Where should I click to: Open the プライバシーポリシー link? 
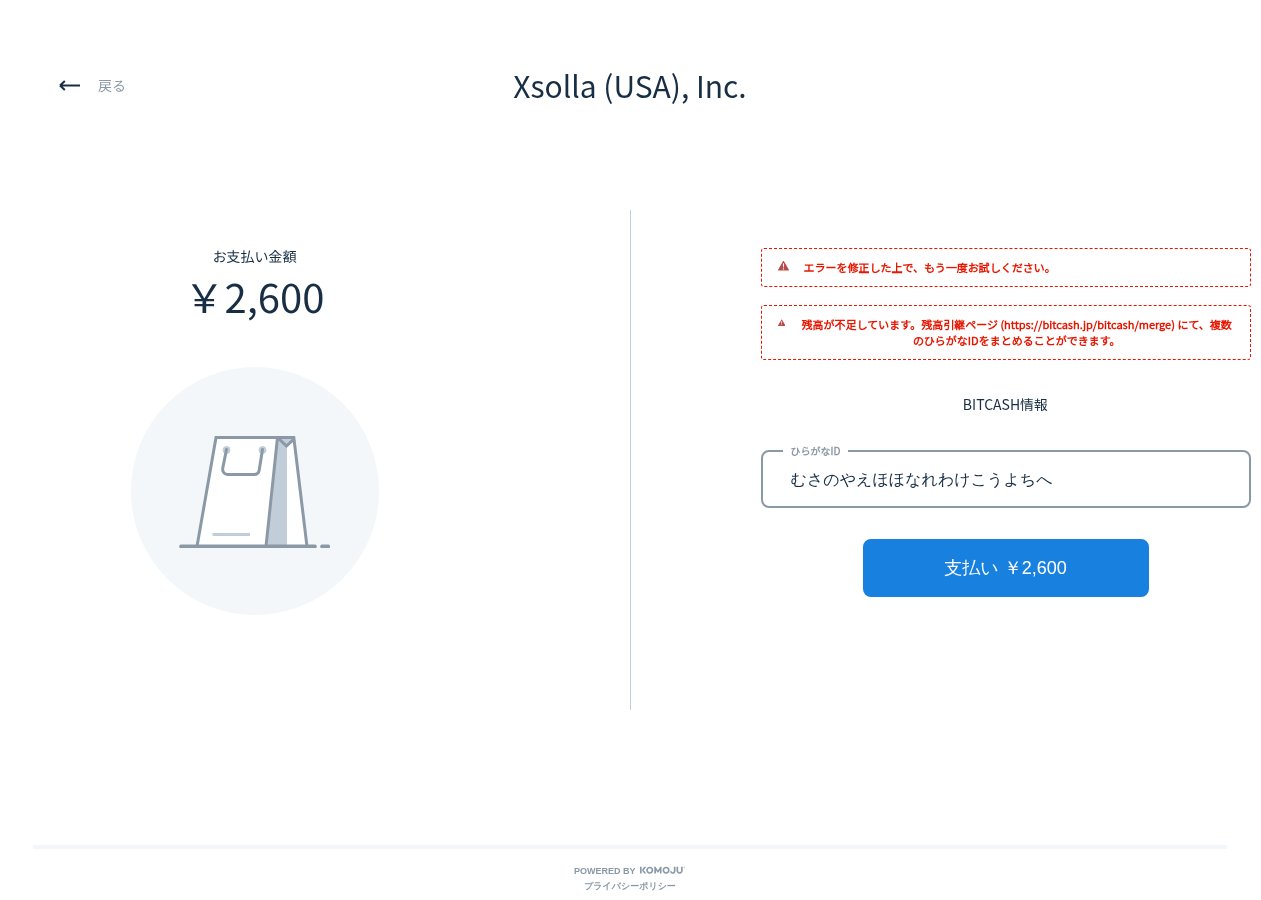630,886
